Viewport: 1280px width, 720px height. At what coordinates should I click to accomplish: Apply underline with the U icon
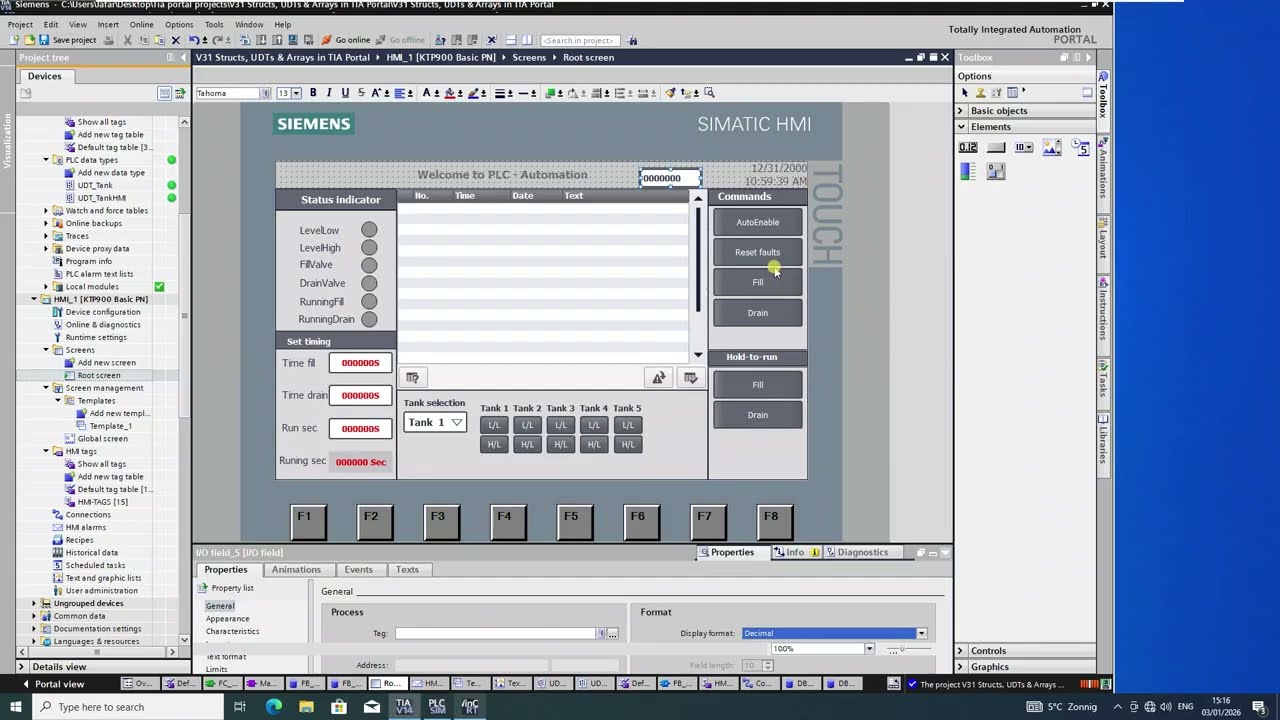345,93
